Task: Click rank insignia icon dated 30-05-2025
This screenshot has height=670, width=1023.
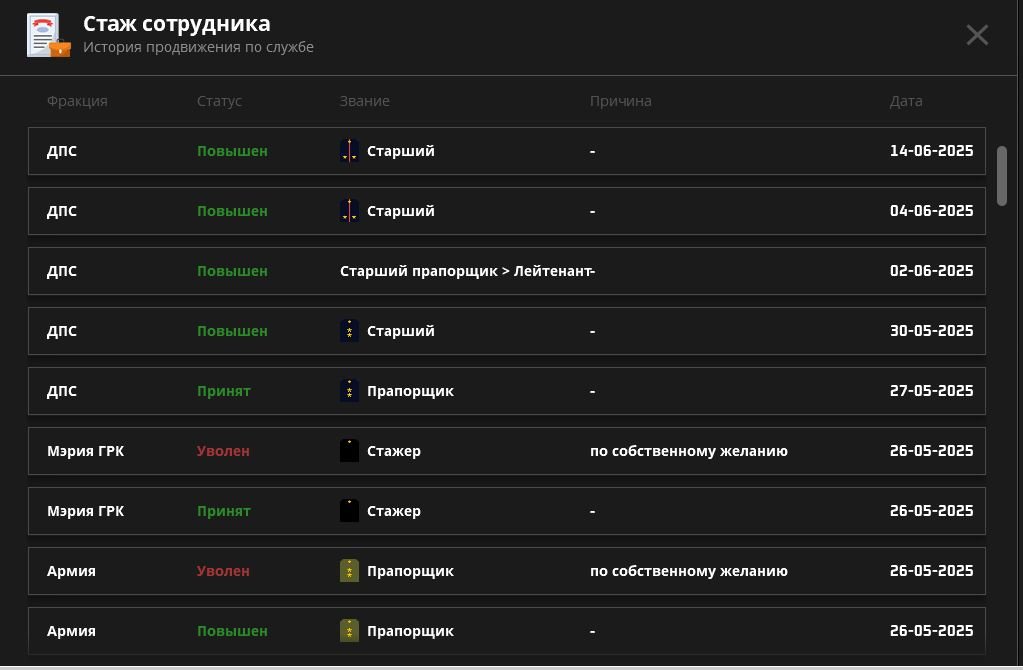Action: click(349, 331)
